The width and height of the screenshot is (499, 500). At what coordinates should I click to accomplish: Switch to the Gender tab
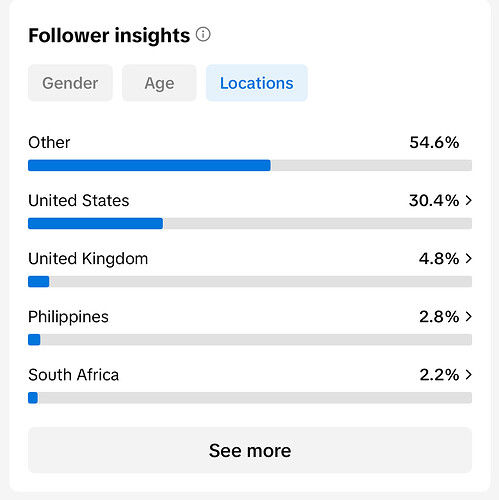[70, 83]
